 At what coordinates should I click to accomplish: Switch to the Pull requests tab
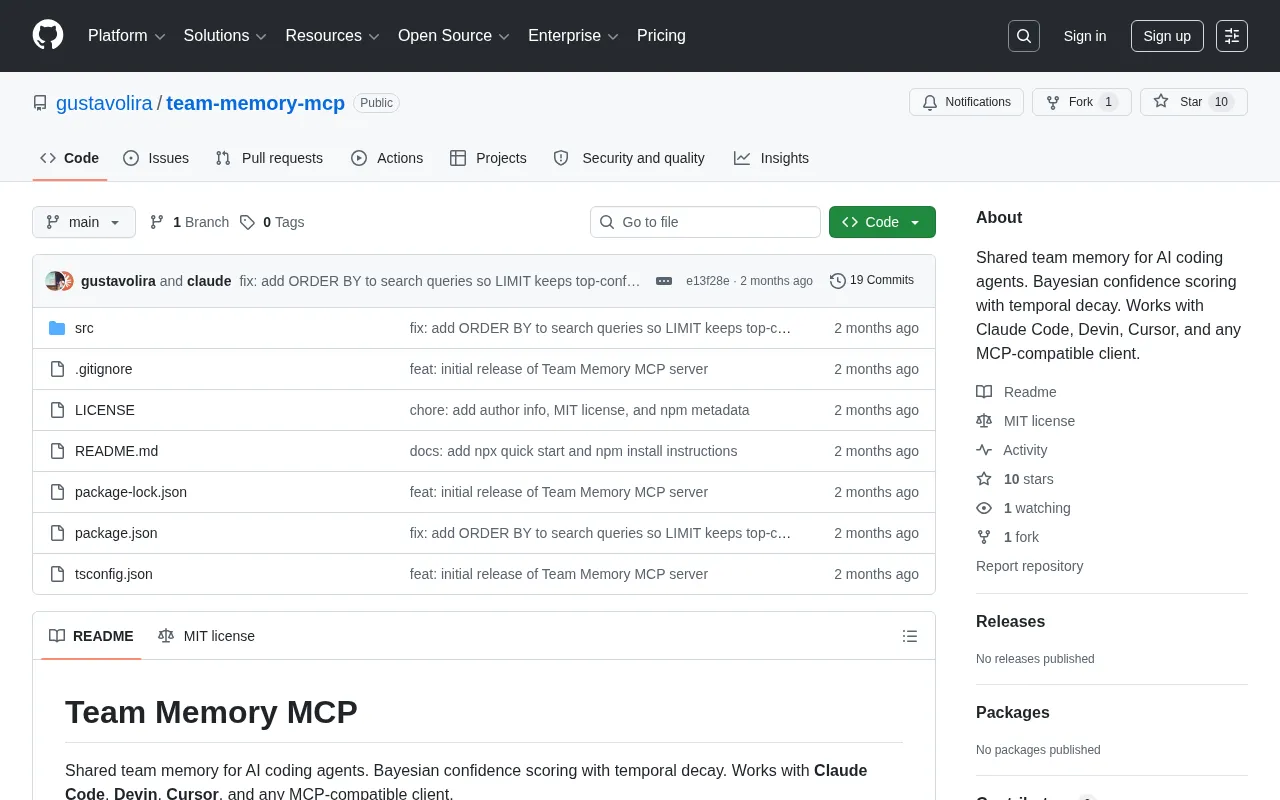(269, 158)
